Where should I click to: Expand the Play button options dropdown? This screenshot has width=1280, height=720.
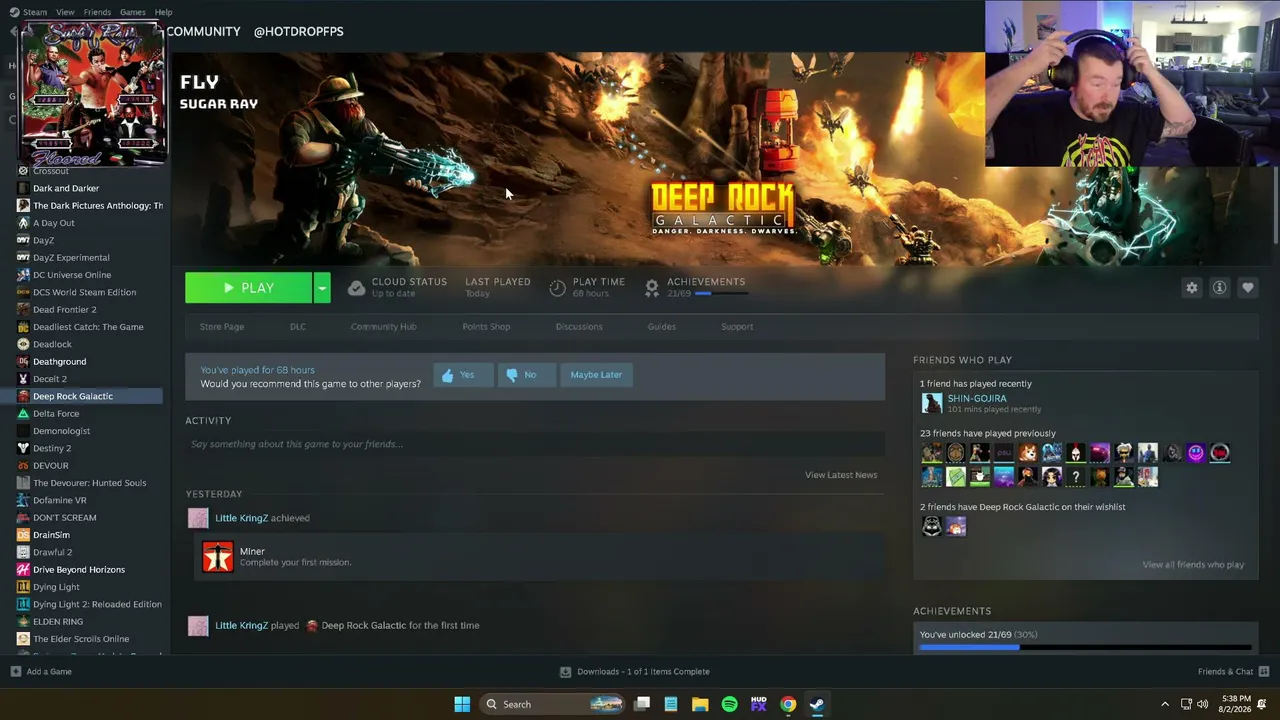(322, 288)
